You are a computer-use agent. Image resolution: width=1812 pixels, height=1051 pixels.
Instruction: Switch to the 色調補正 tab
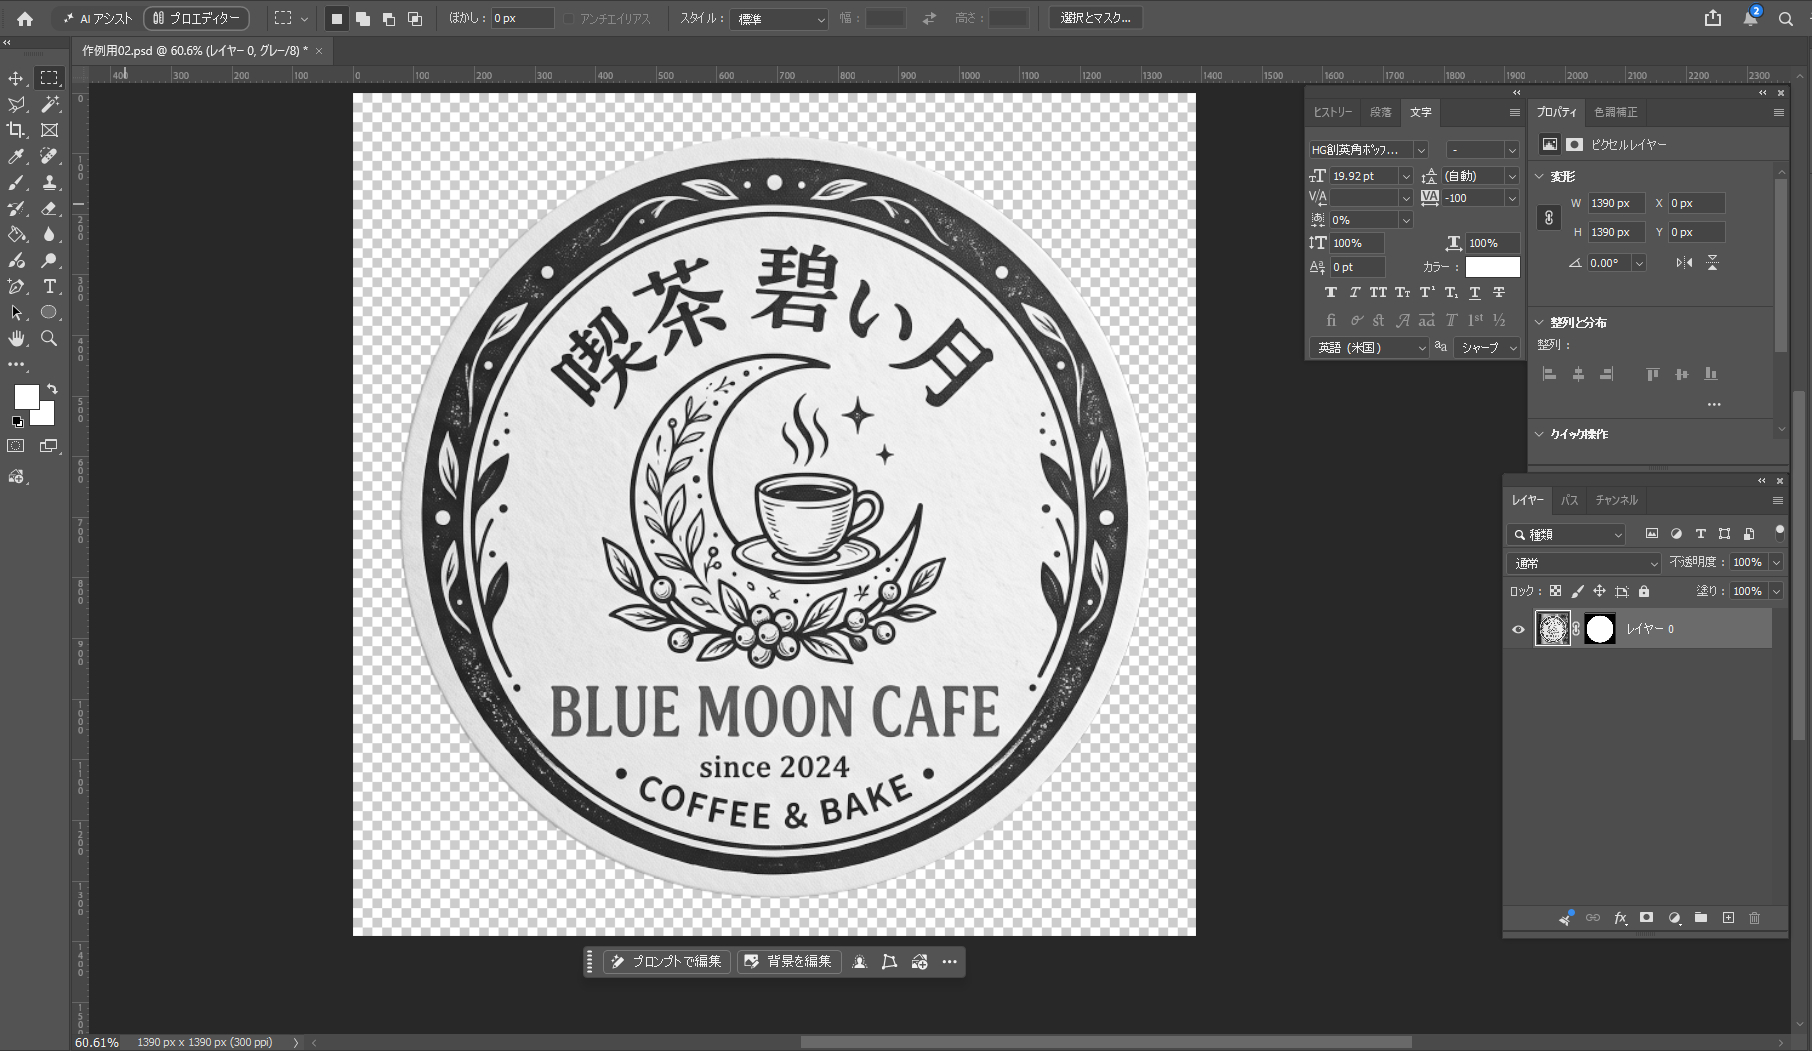(x=1615, y=112)
